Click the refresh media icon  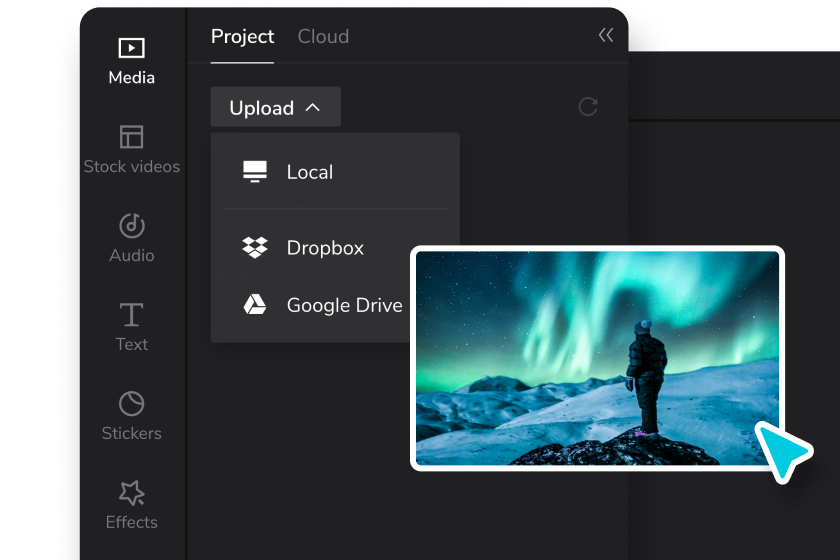[588, 107]
